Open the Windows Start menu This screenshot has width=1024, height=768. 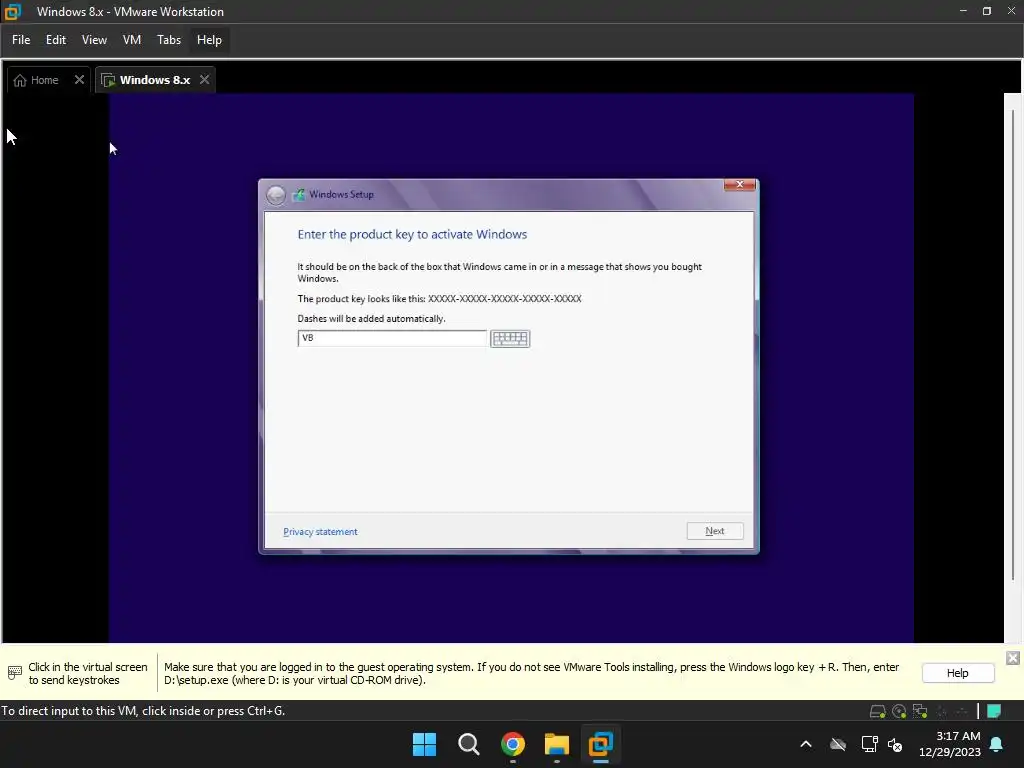point(424,744)
